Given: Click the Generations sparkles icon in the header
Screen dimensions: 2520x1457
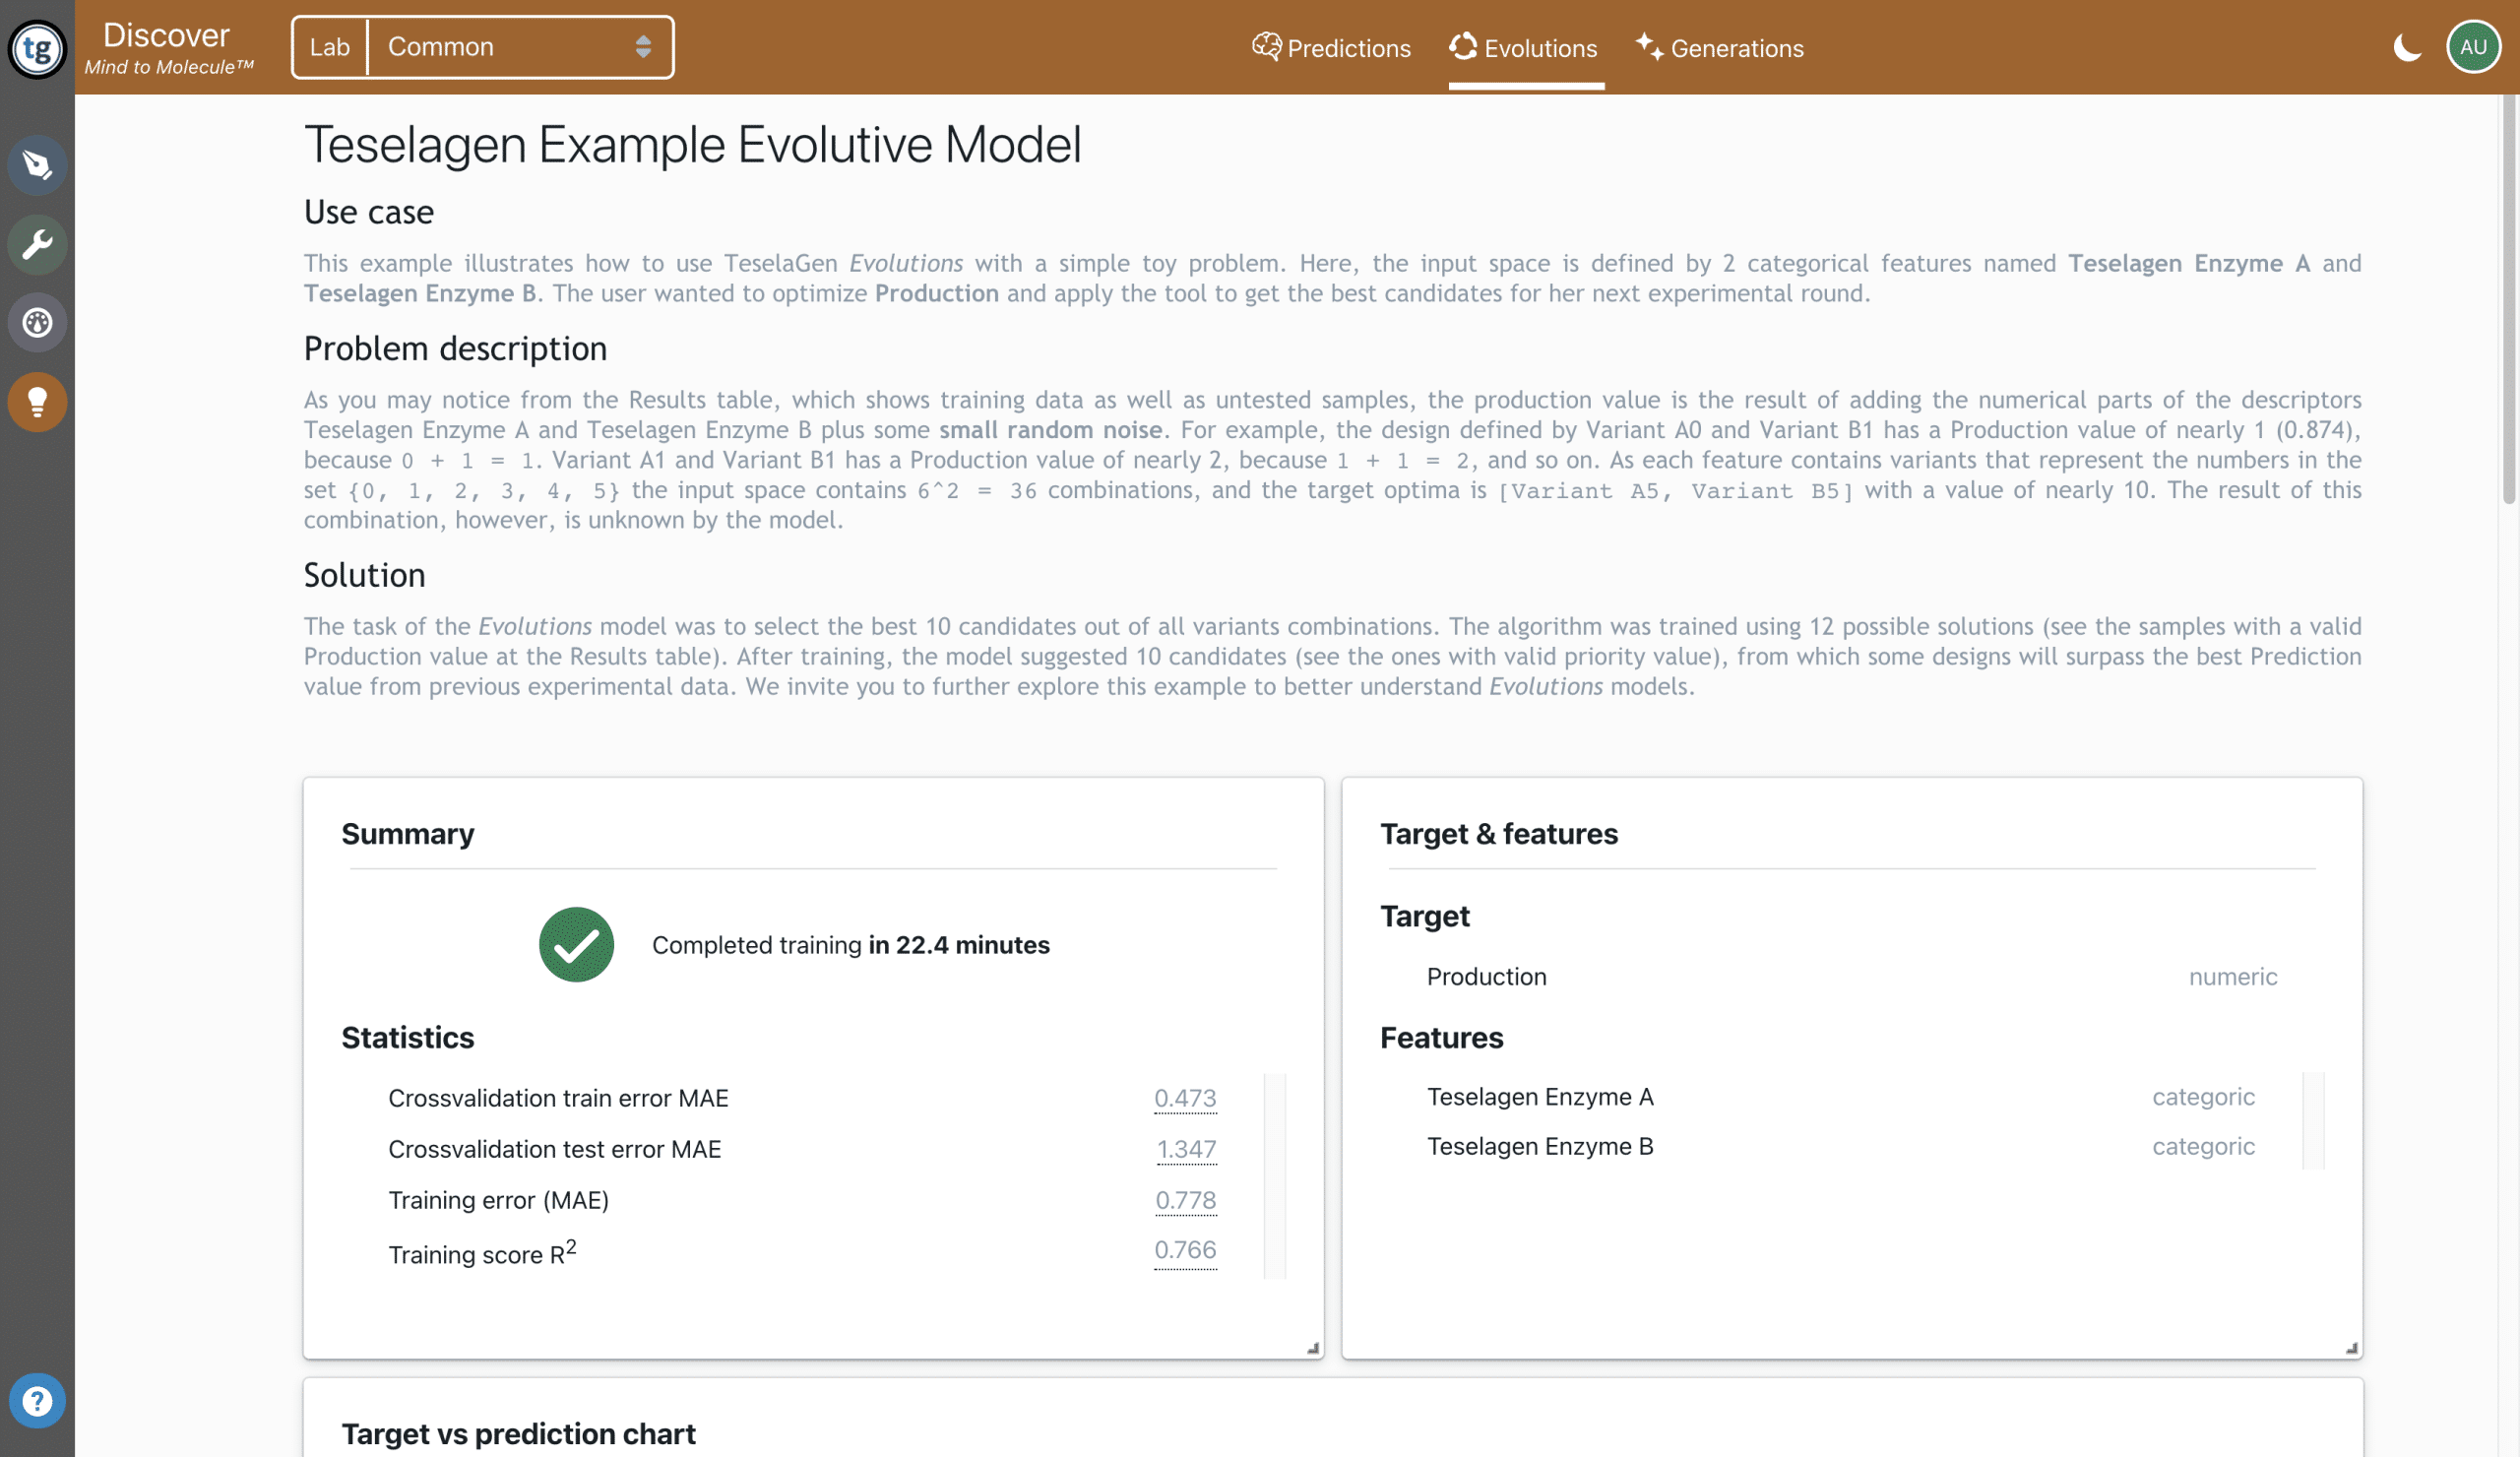Looking at the screenshot, I should click(x=1649, y=46).
